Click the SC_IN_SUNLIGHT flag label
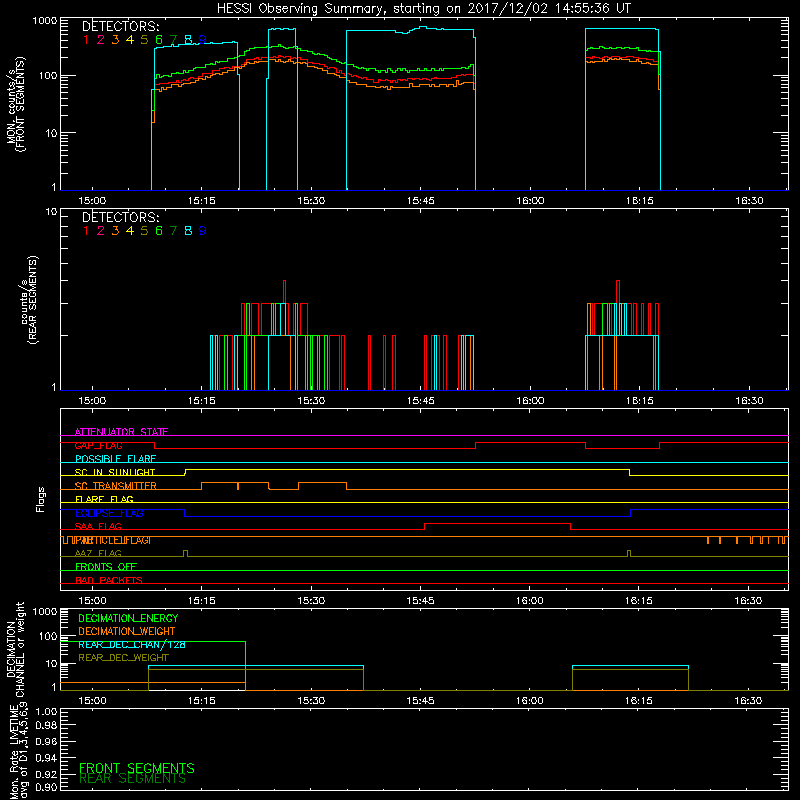This screenshot has height=800, width=800. (115, 472)
